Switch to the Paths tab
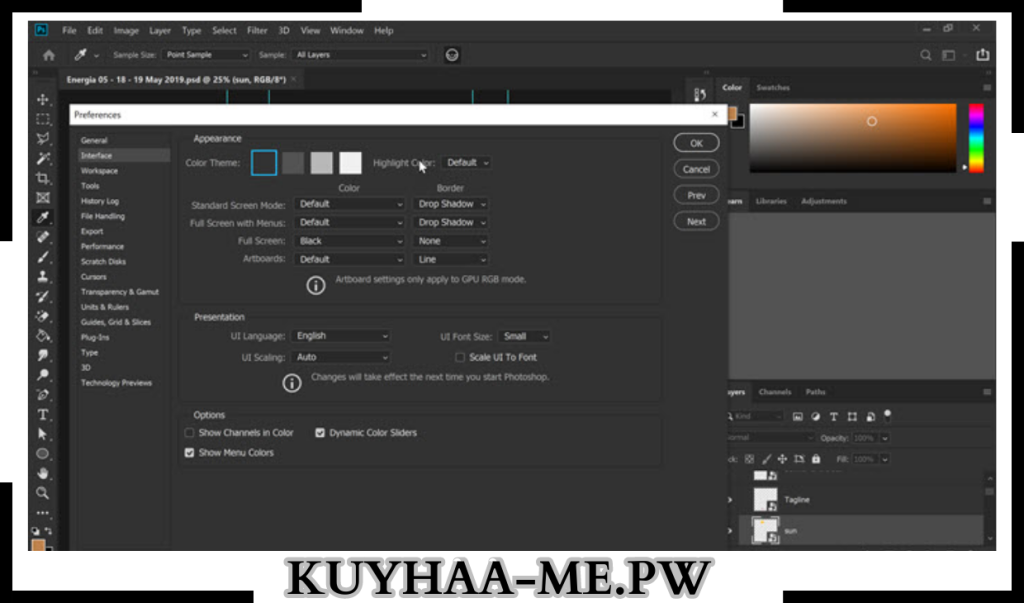Image resolution: width=1024 pixels, height=603 pixels. 815,392
